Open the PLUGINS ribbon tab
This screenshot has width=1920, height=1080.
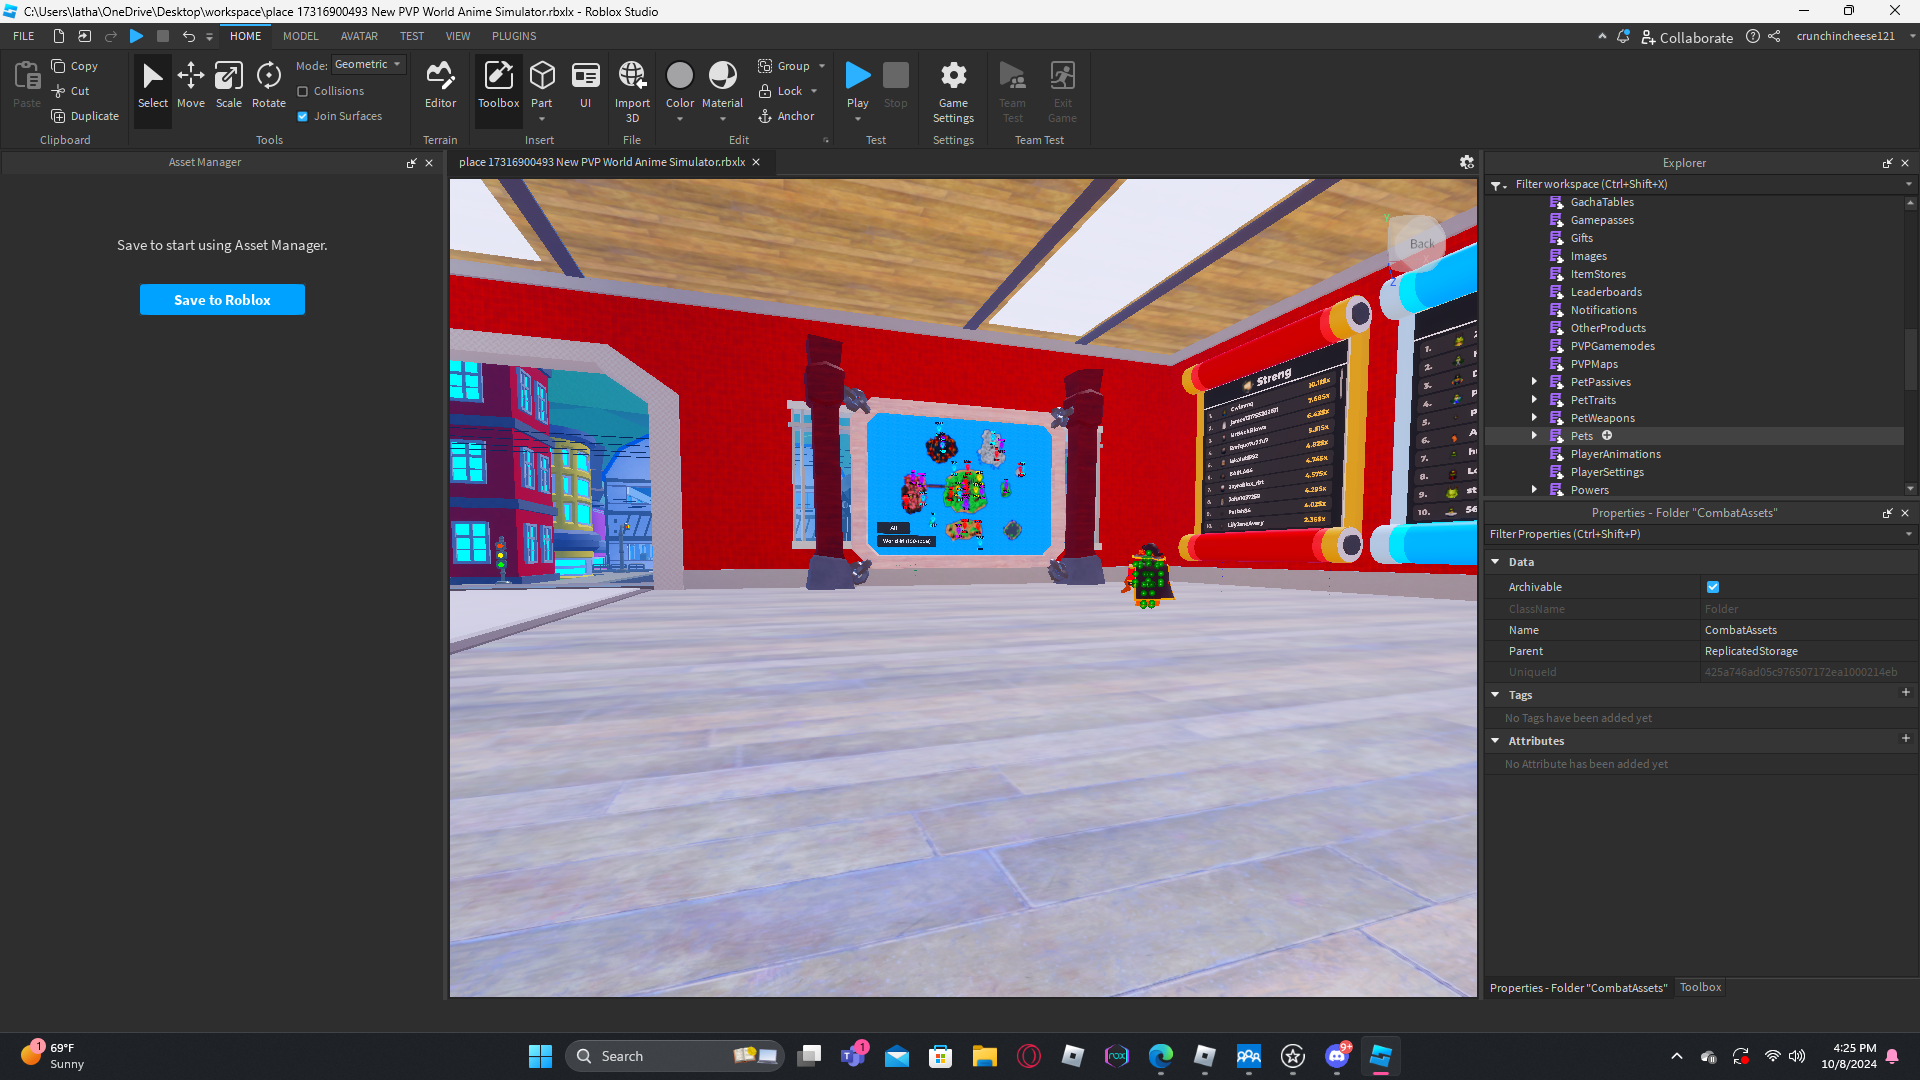pyautogui.click(x=514, y=36)
